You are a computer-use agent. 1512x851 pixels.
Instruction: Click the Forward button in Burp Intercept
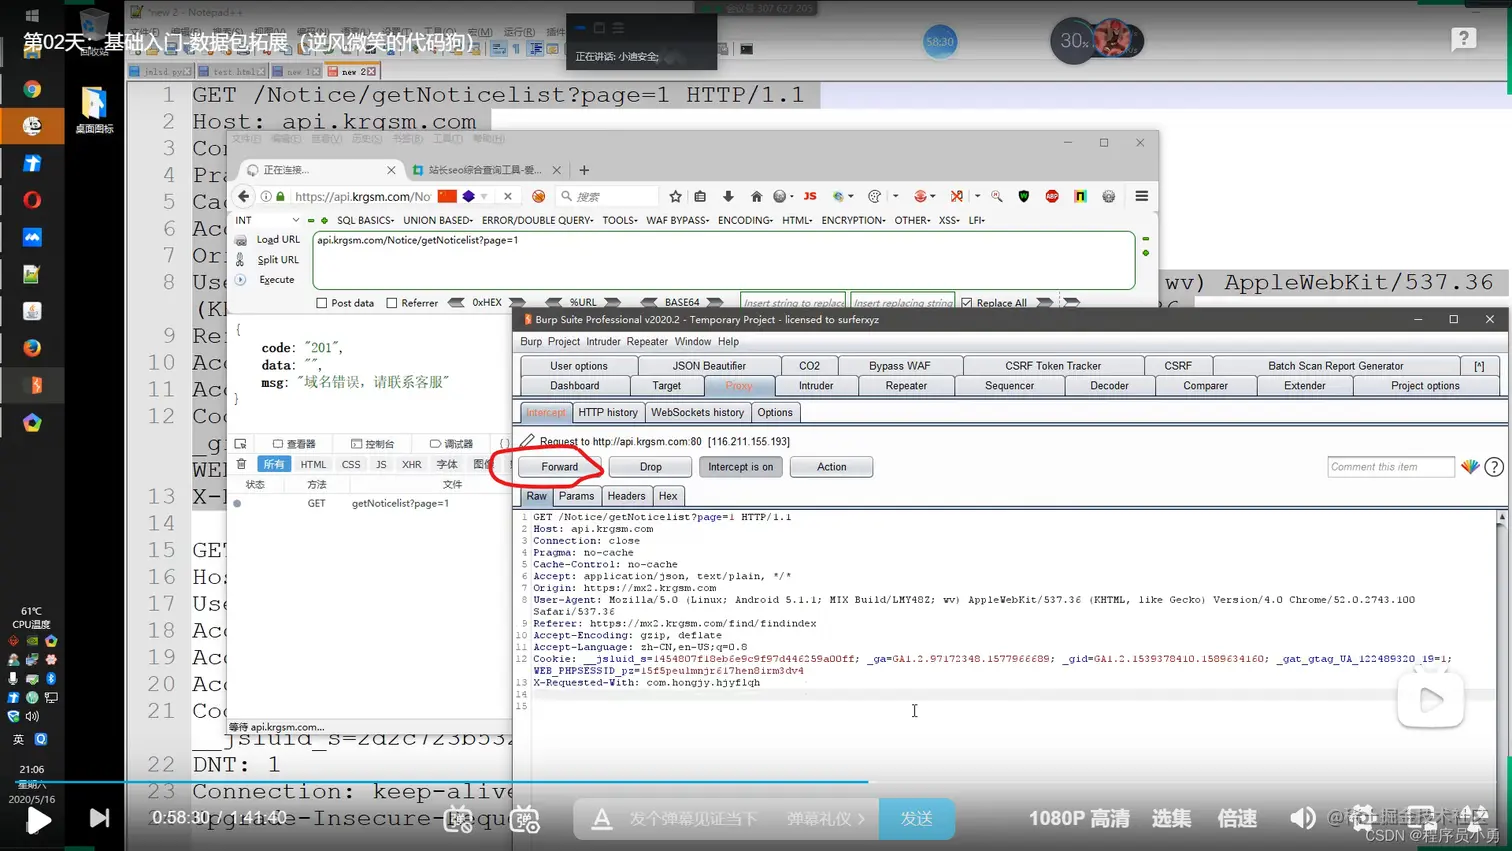click(559, 467)
